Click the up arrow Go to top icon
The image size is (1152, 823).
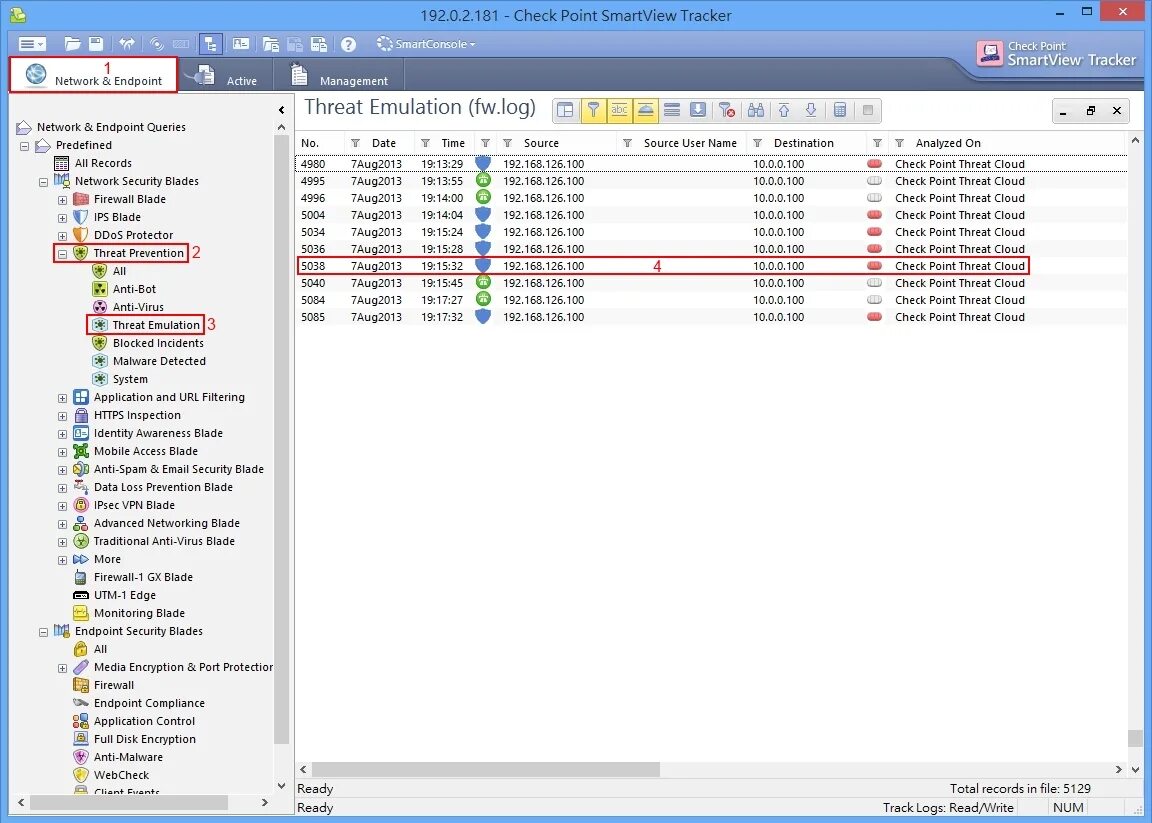(784, 110)
